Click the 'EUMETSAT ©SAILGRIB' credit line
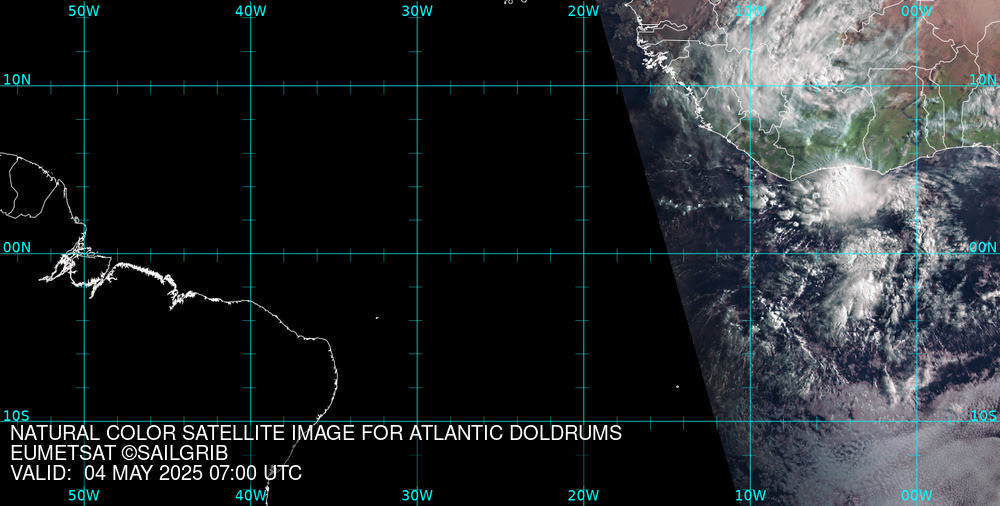This screenshot has height=506, width=1000. (119, 453)
